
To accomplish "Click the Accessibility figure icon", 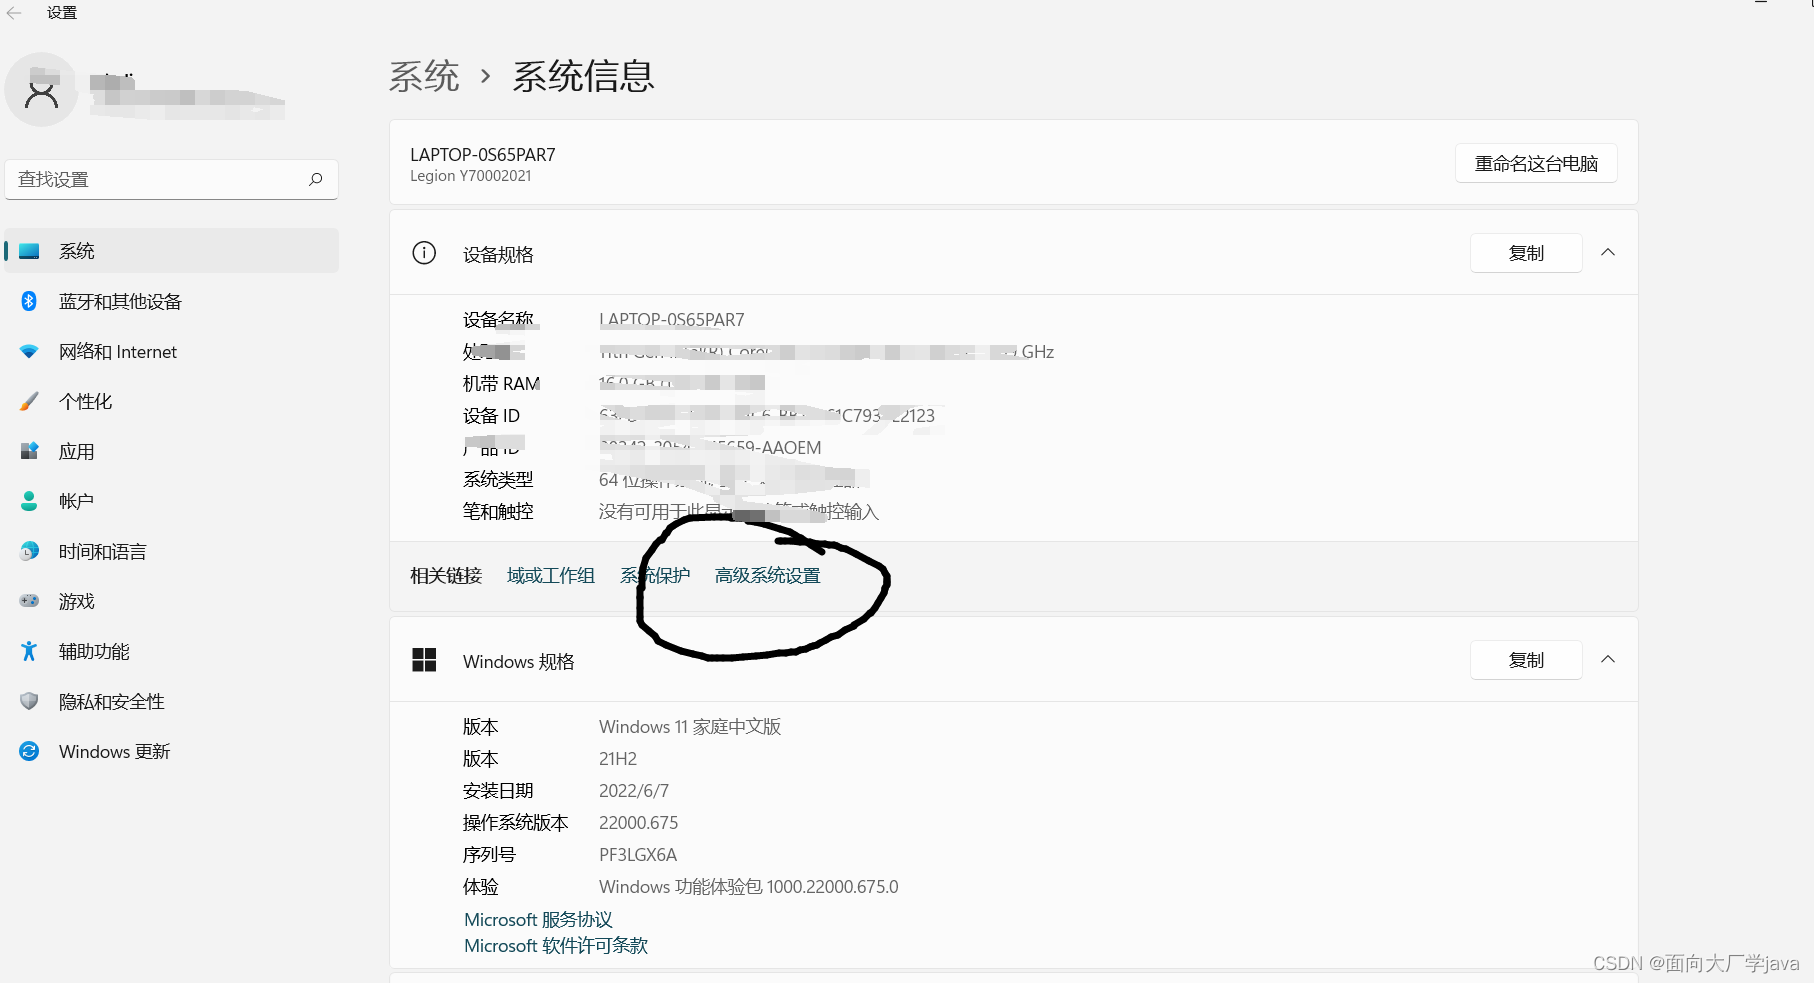I will 29,651.
